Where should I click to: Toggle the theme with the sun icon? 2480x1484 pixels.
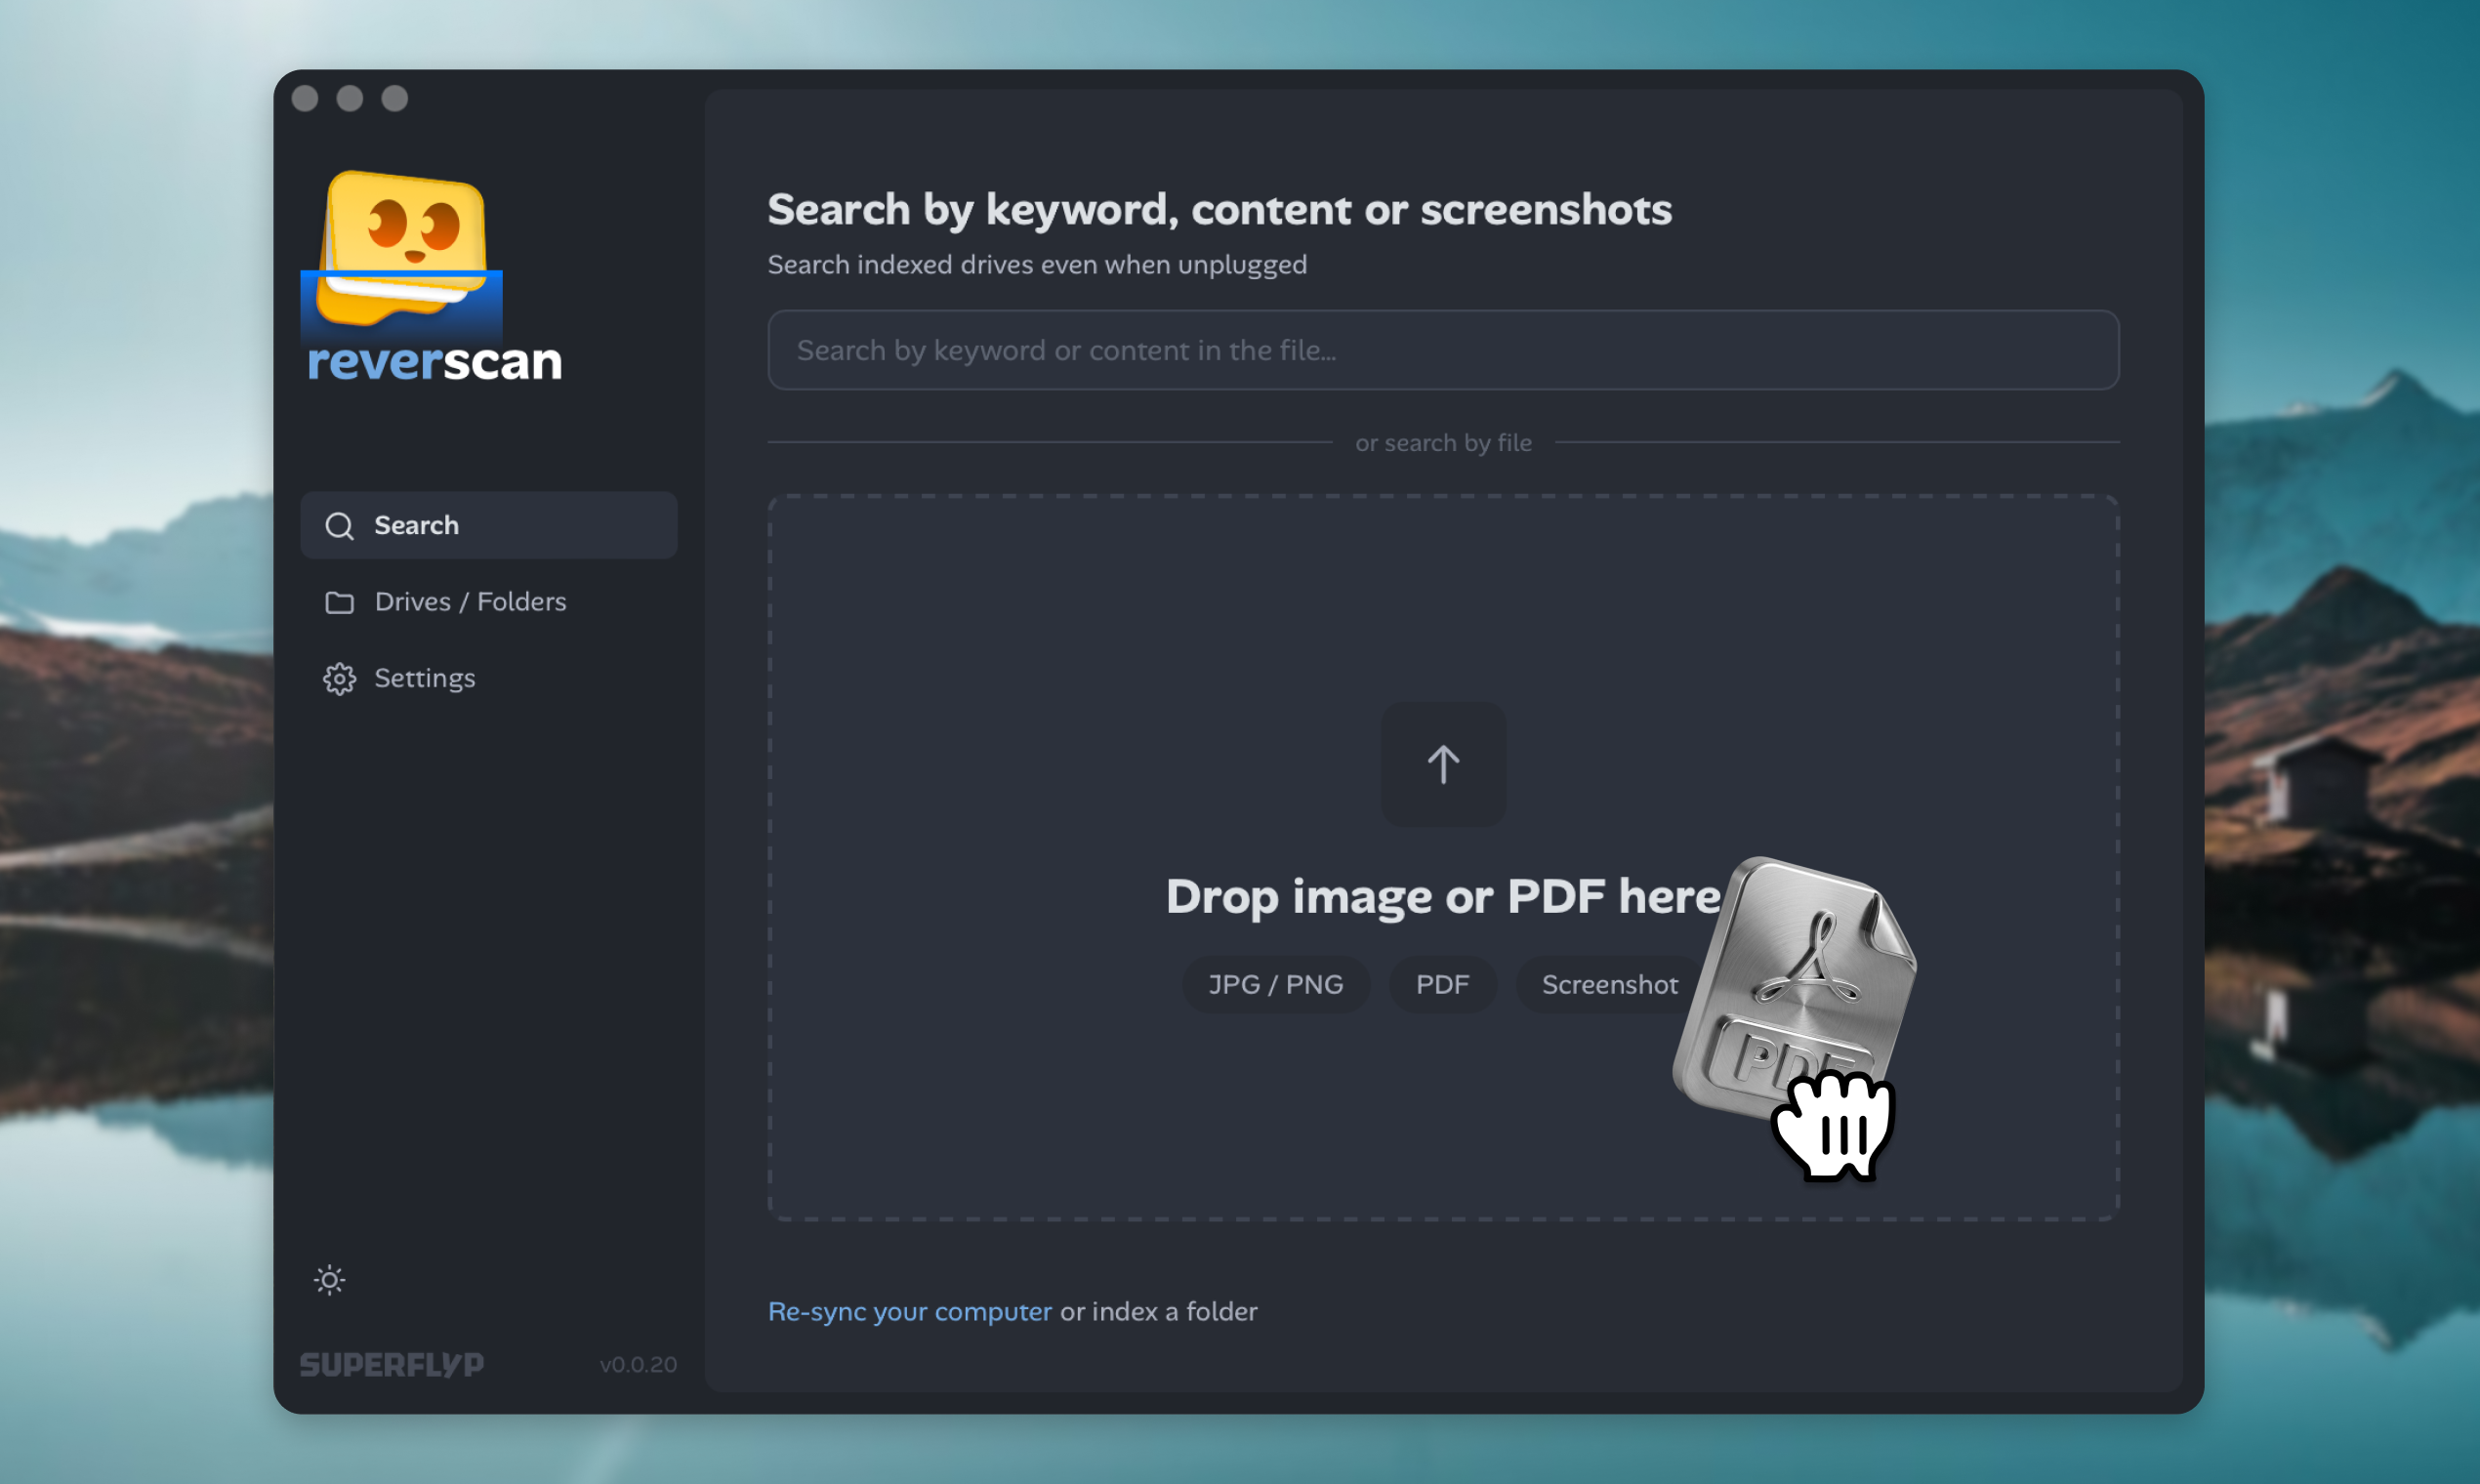pos(329,1279)
